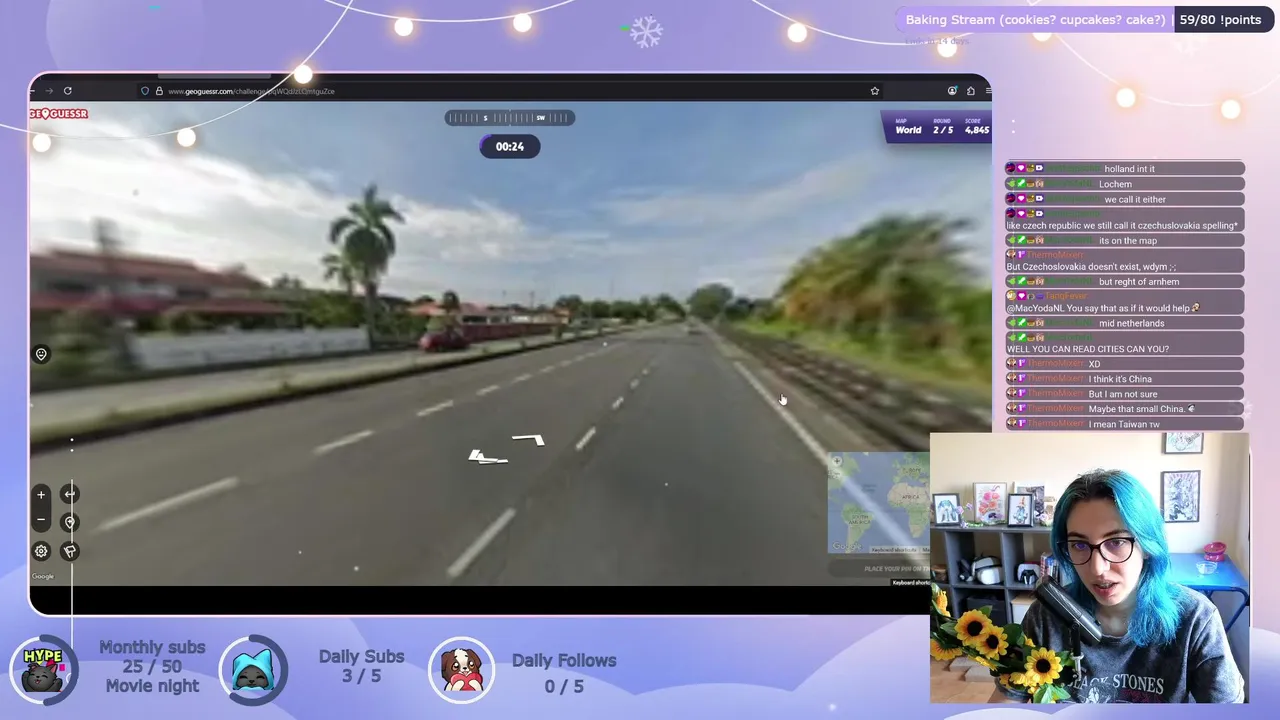Go forward in browser history
1280x720 pixels.
point(49,91)
